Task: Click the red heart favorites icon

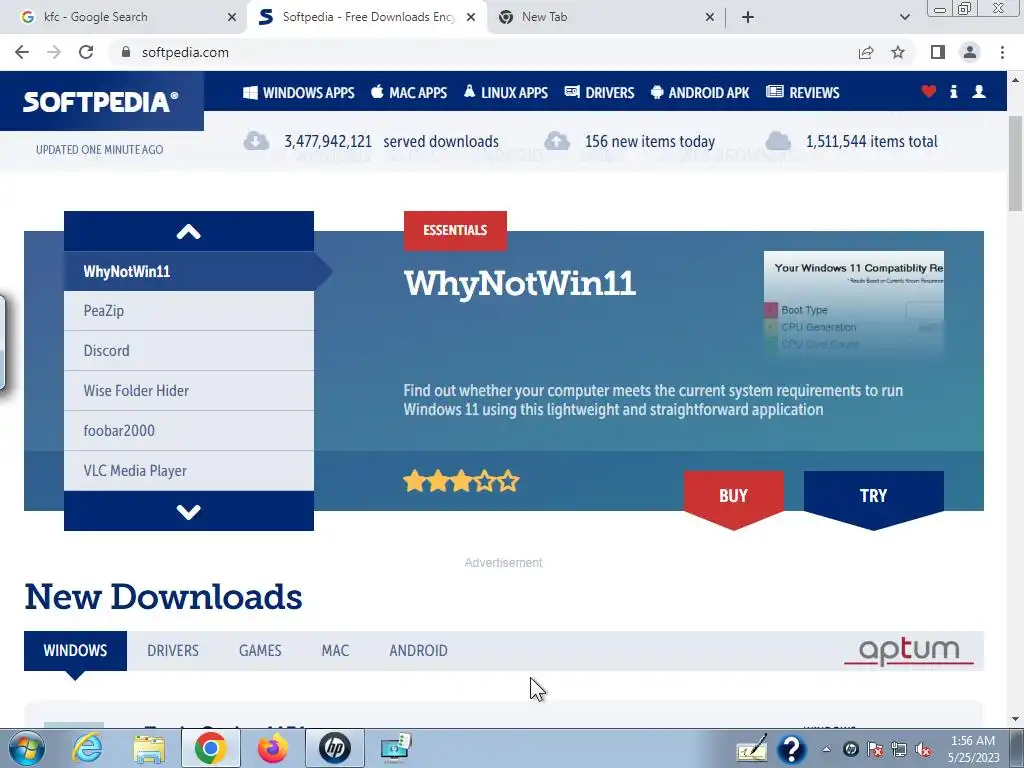Action: [929, 92]
